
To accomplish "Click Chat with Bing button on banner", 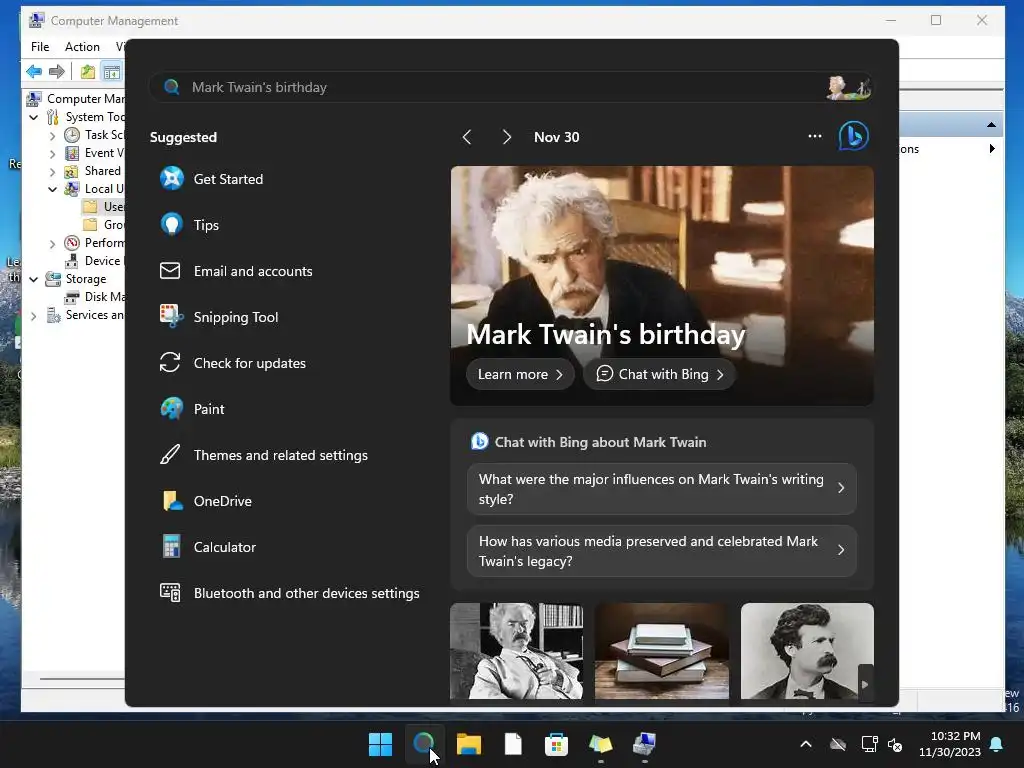I will tap(660, 374).
